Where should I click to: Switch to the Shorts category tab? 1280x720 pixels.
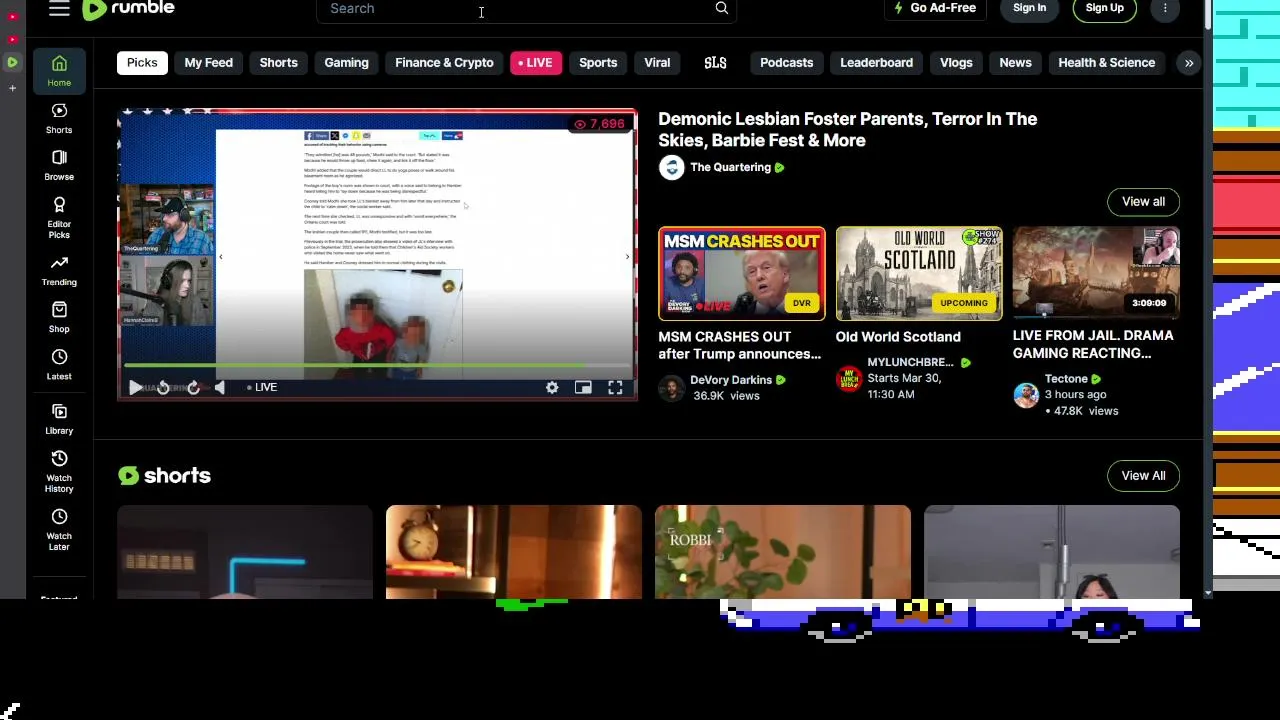[278, 63]
